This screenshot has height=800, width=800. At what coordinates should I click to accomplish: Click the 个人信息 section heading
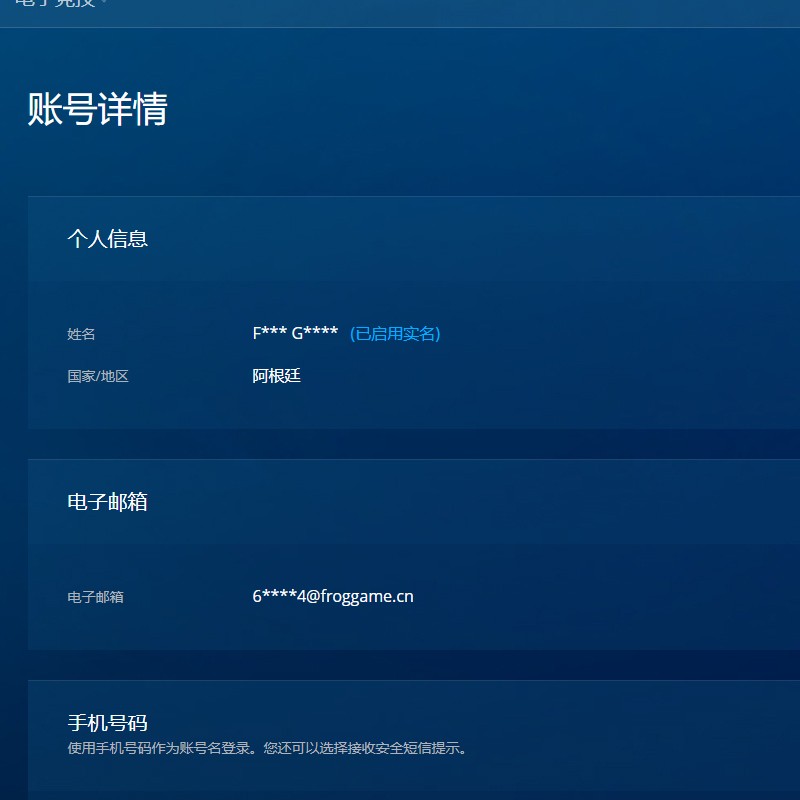(108, 239)
